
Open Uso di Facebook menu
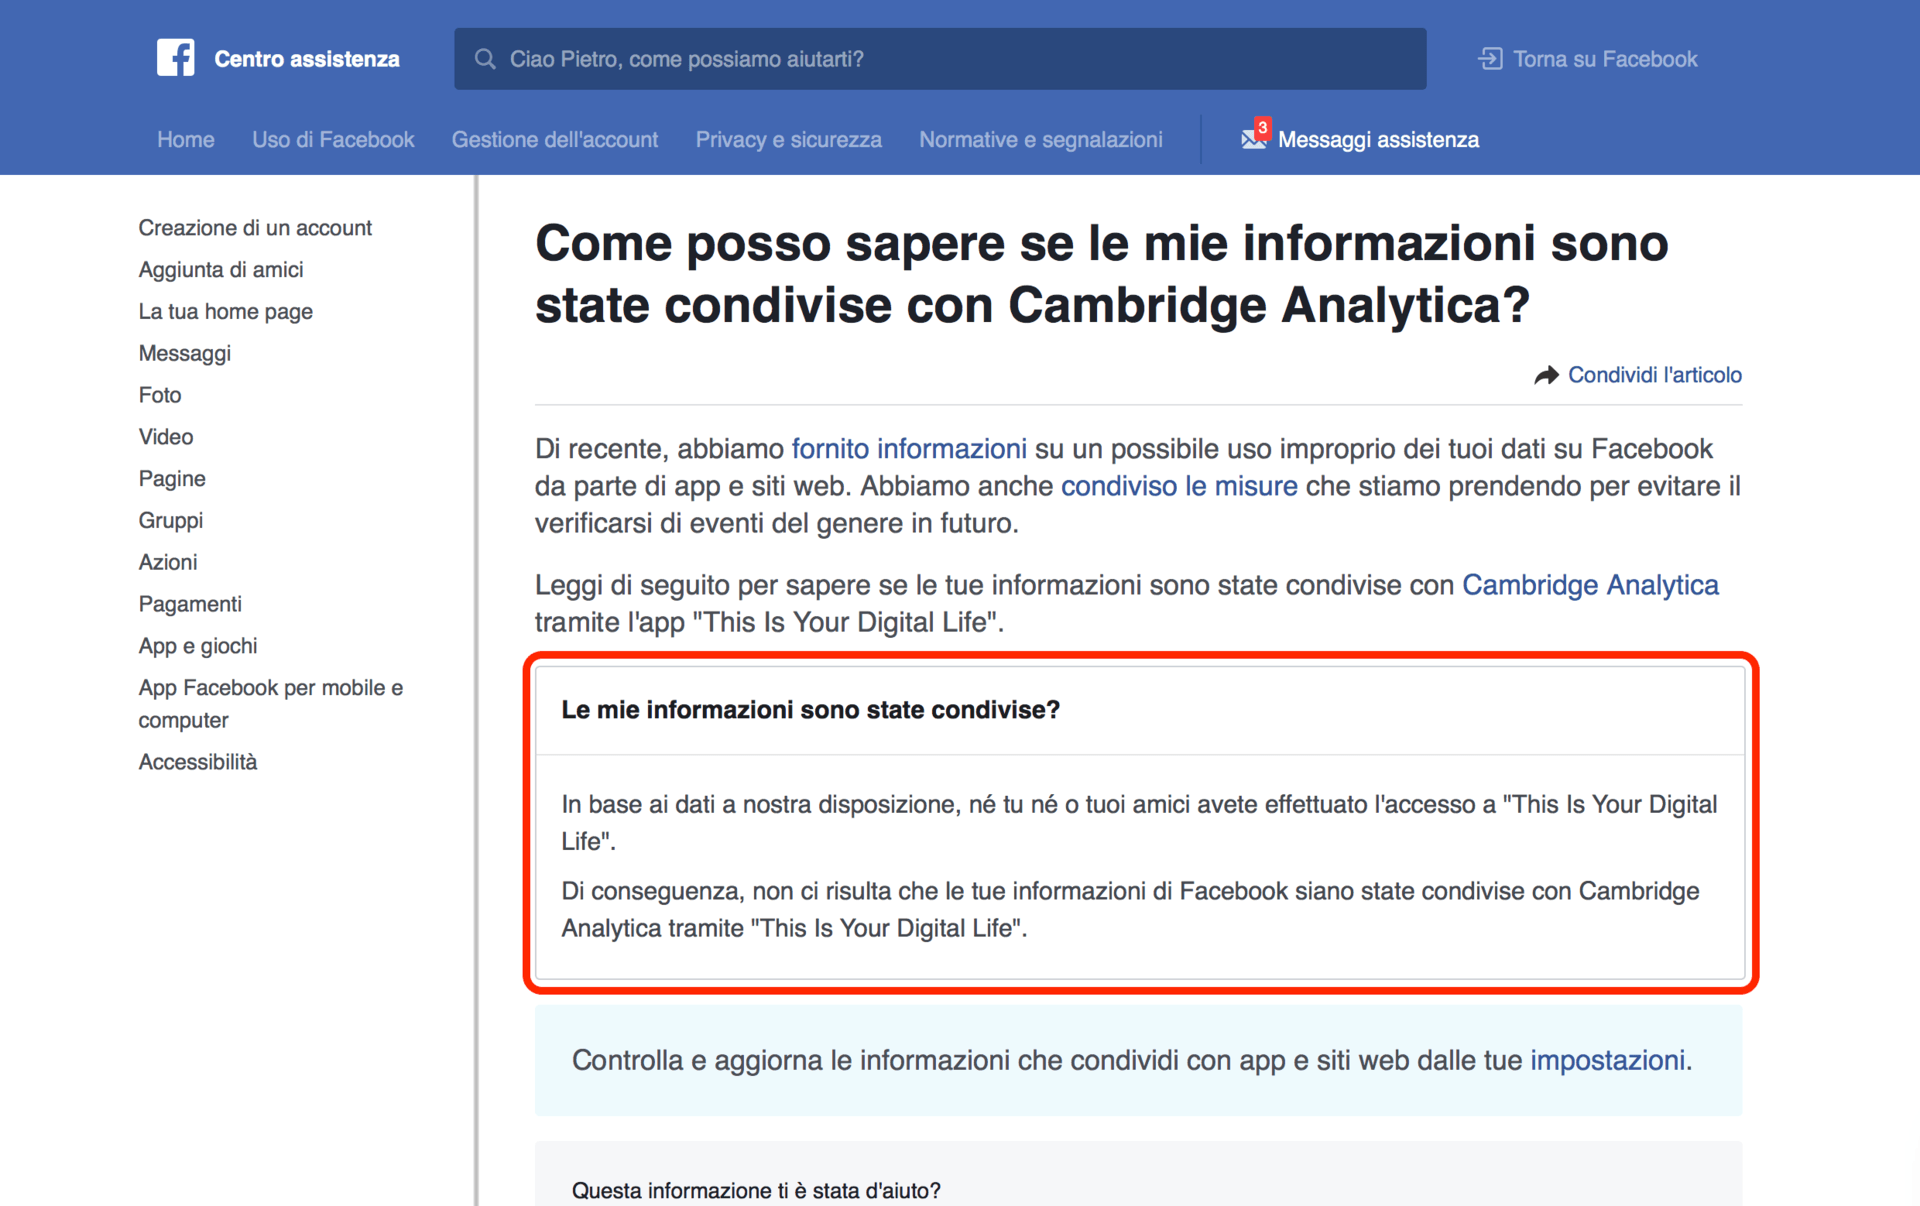[333, 139]
